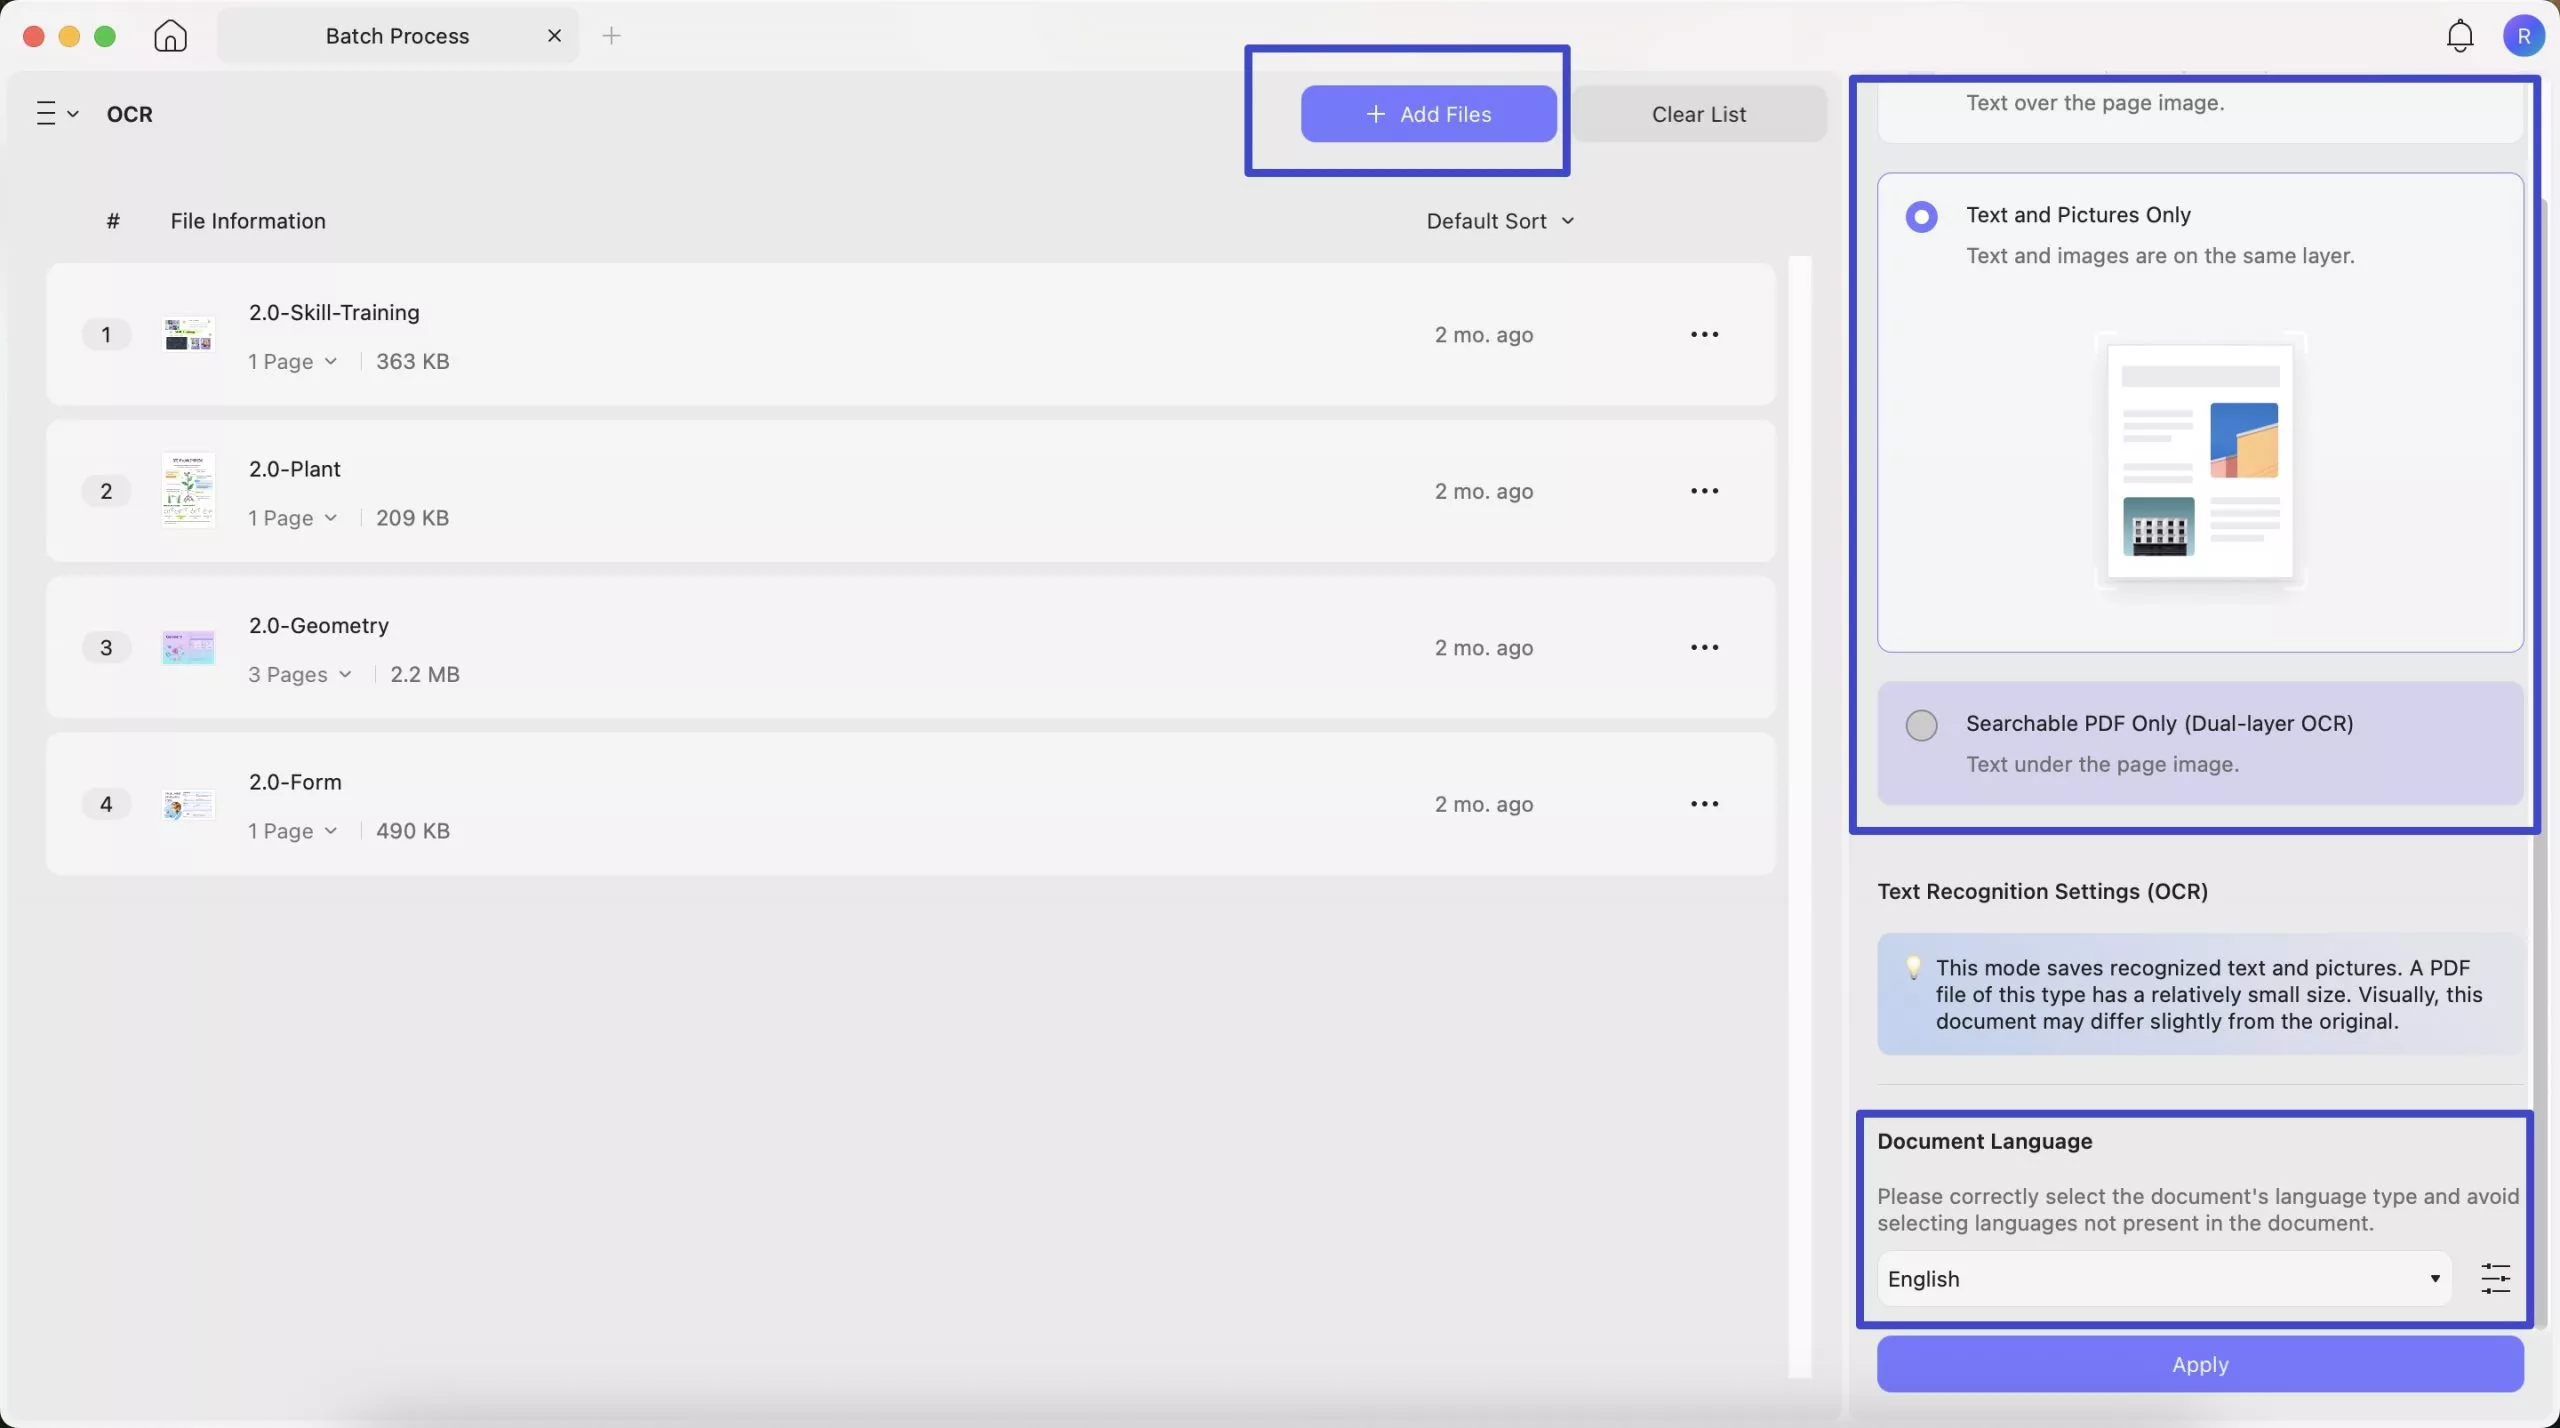Expand the 3 Pages selector for 2.0-Geometry
2560x1428 pixels.
(300, 674)
